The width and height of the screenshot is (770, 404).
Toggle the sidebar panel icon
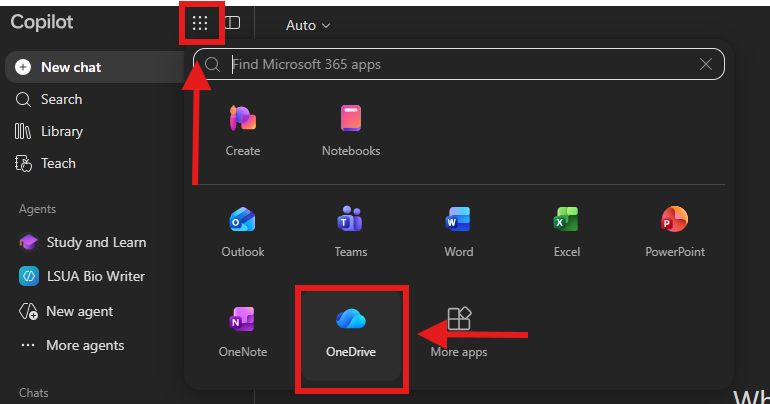coord(233,23)
